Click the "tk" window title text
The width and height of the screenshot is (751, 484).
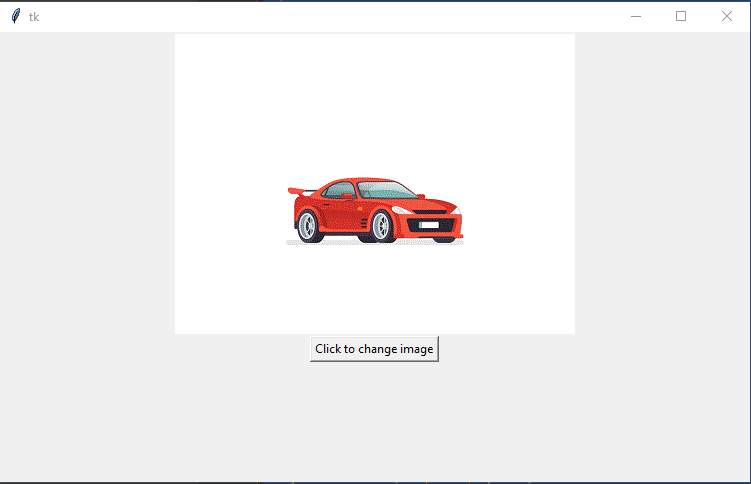34,16
